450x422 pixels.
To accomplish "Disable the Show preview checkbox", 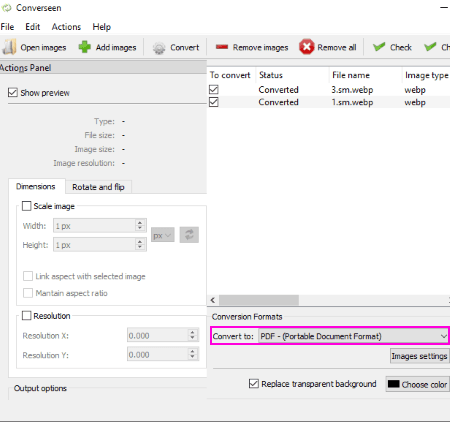I will click(x=13, y=92).
